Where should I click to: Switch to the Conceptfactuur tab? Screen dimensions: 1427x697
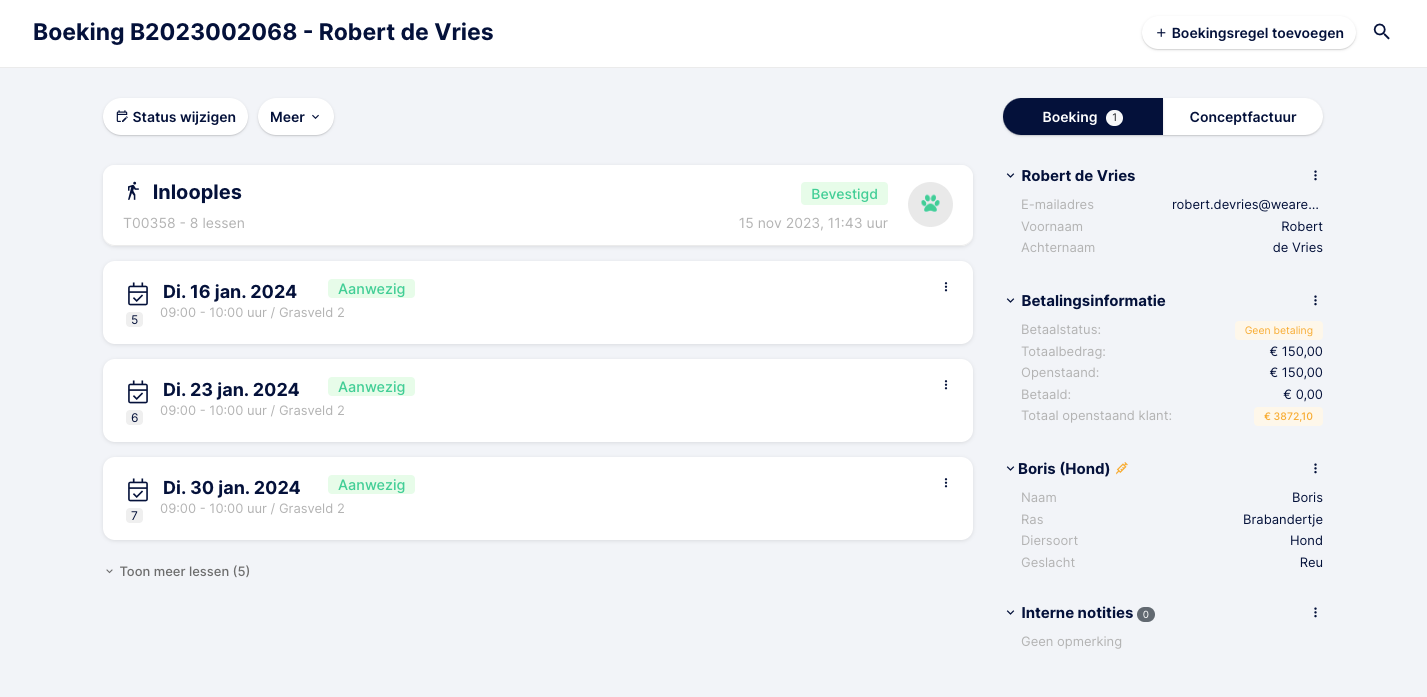coord(1243,117)
